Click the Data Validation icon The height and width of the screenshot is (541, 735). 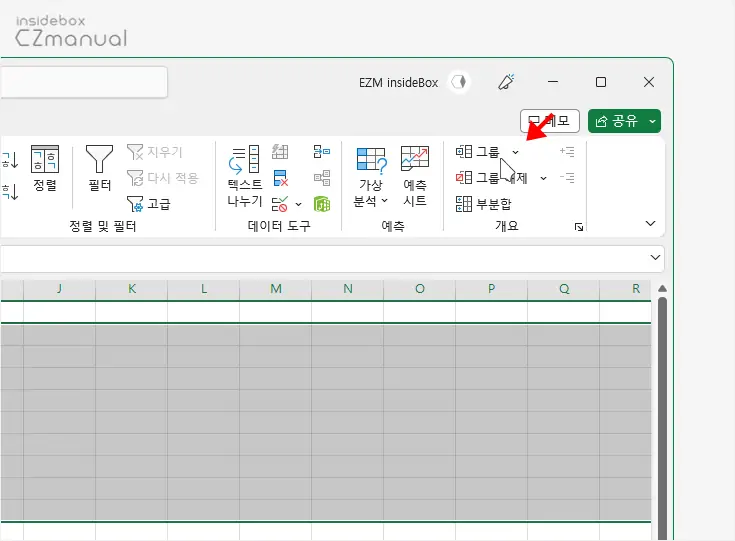point(280,204)
